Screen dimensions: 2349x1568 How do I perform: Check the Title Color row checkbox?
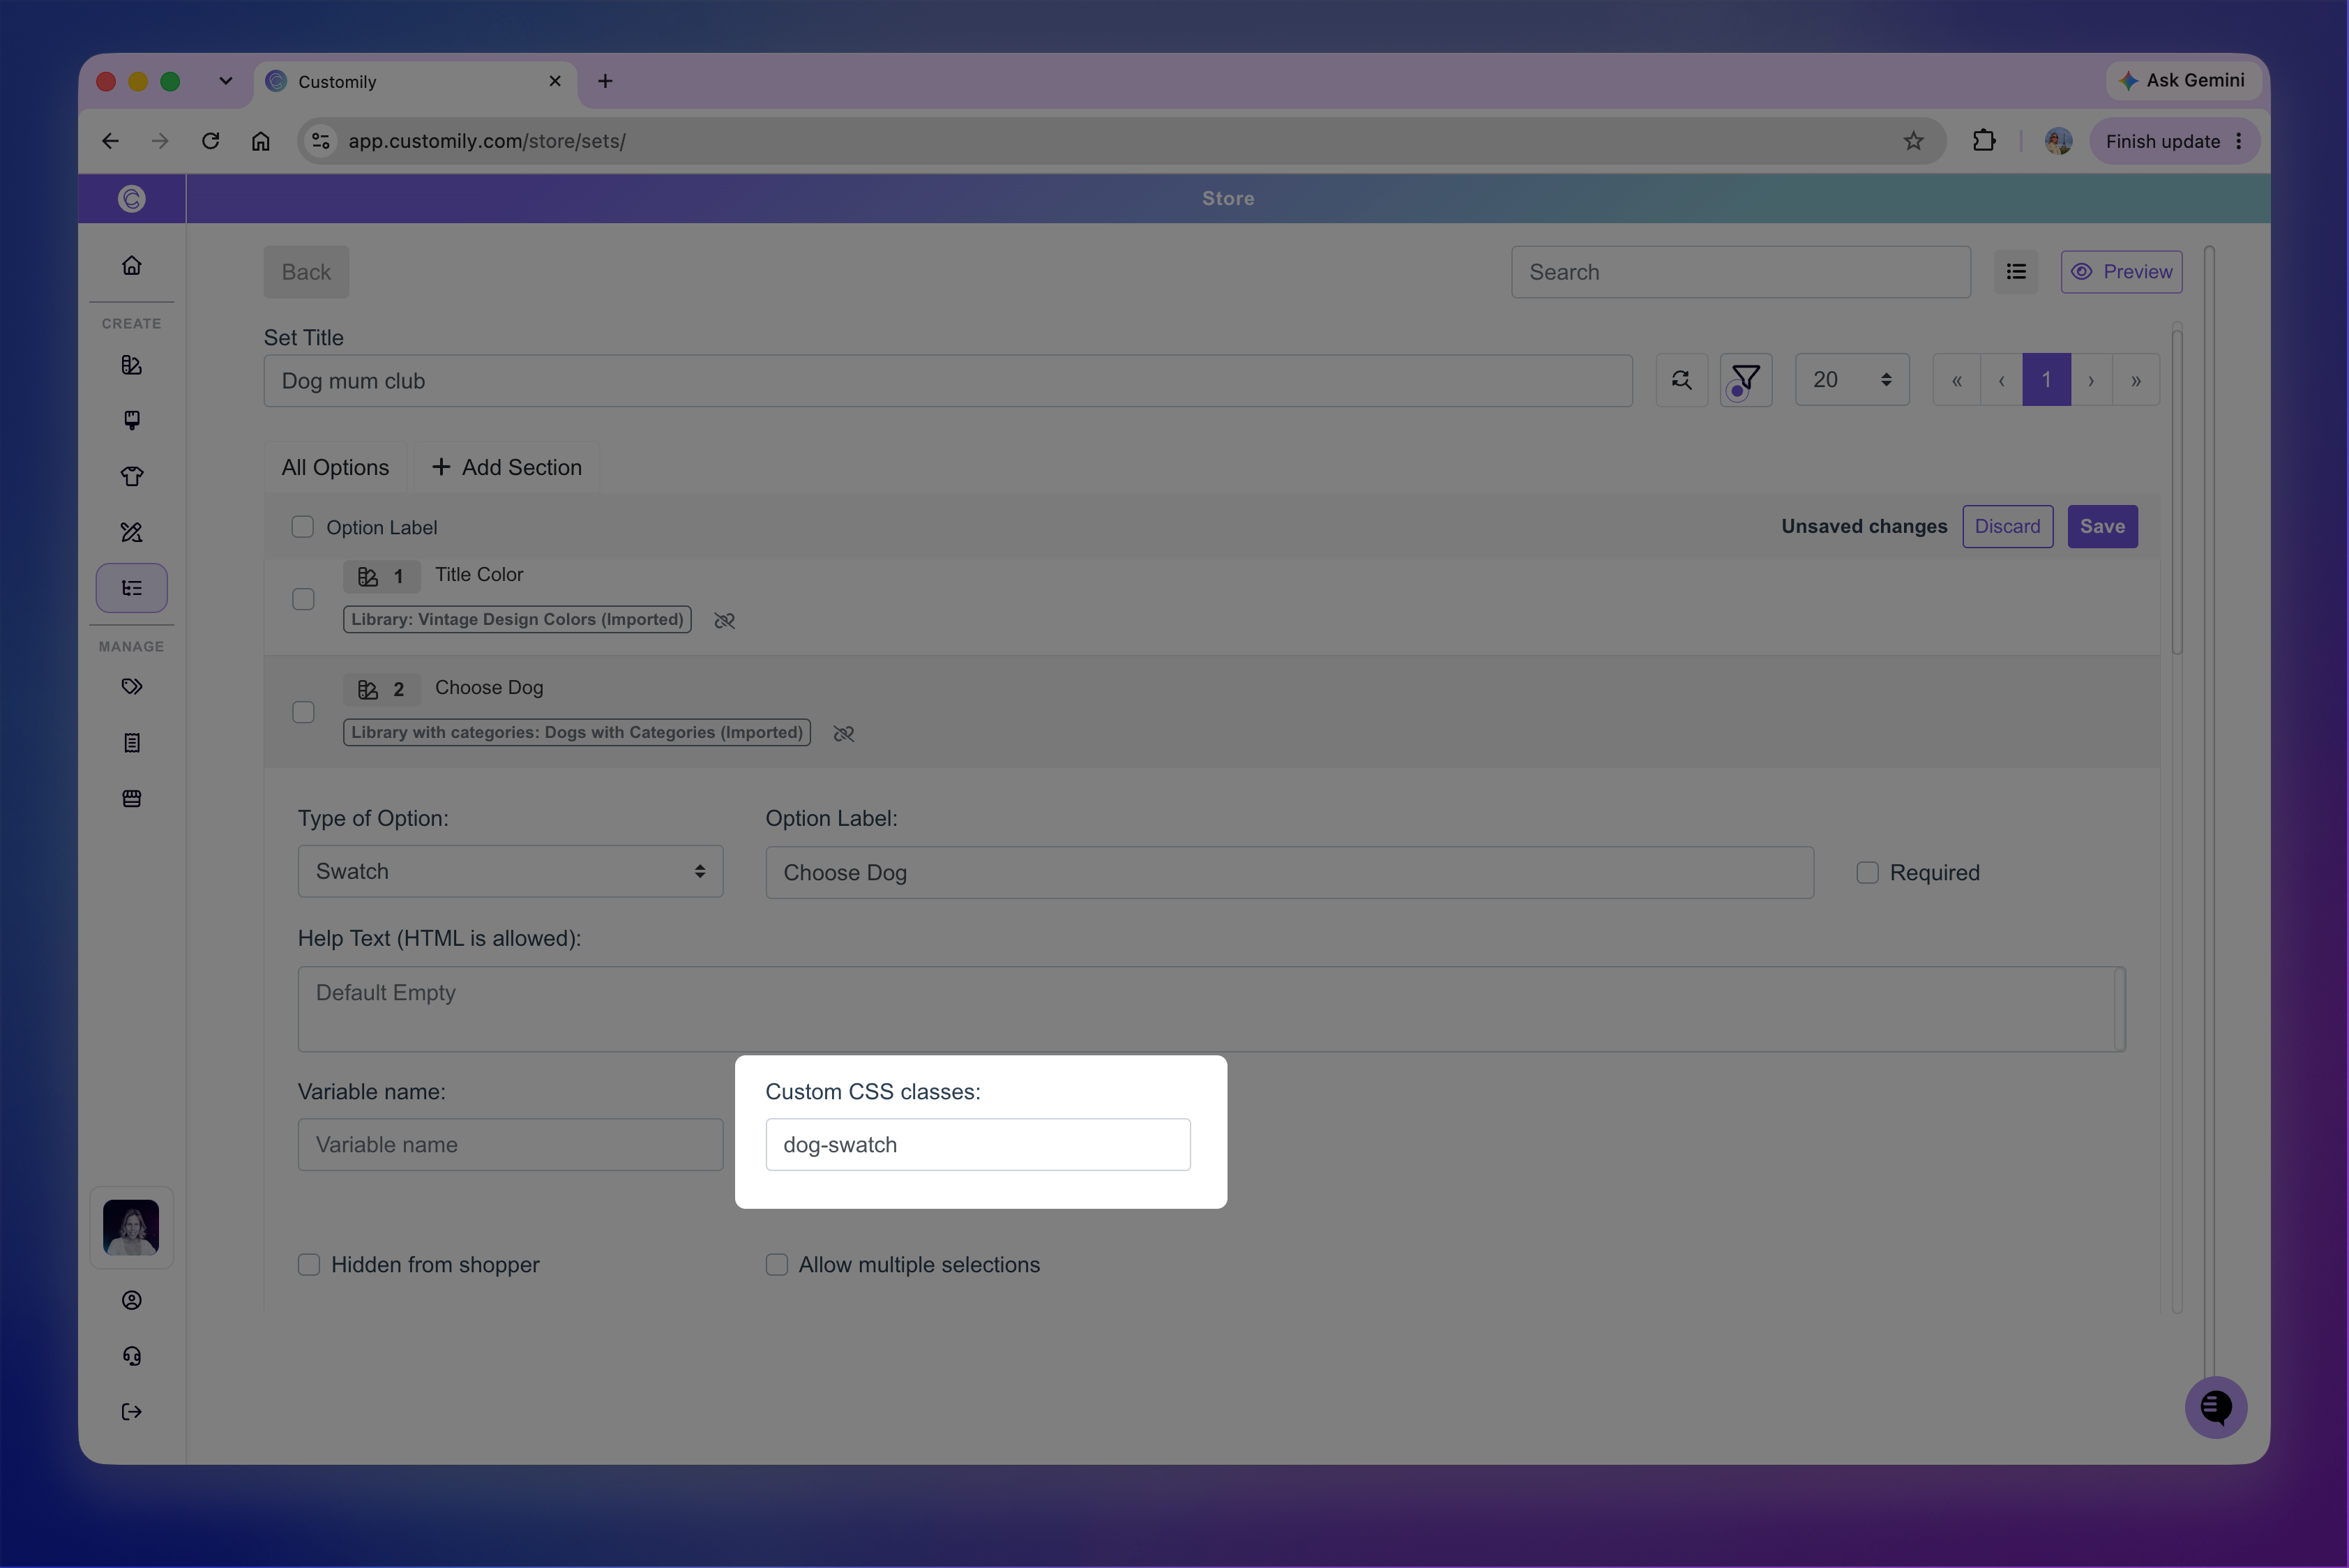(x=303, y=599)
